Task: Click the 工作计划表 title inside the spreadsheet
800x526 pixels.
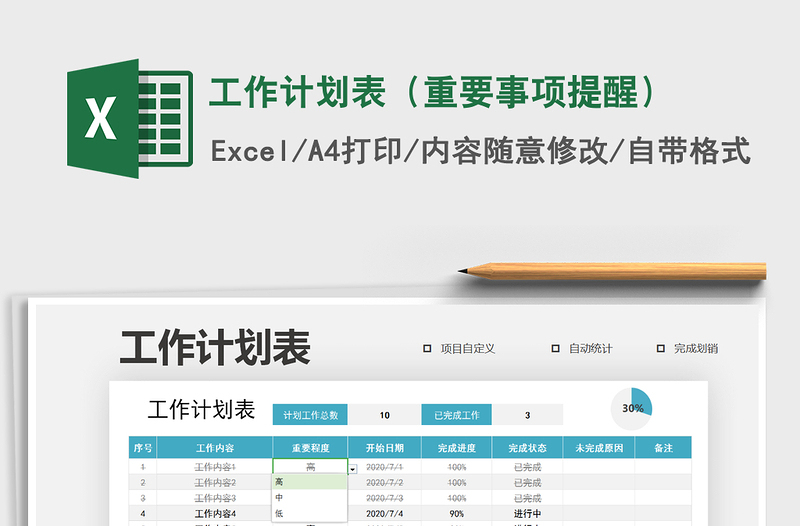Action: click(x=201, y=410)
